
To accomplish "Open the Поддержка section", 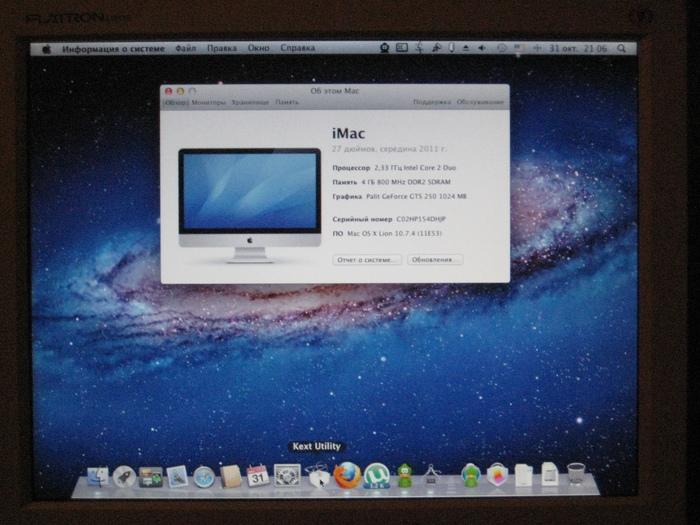I will pos(432,102).
